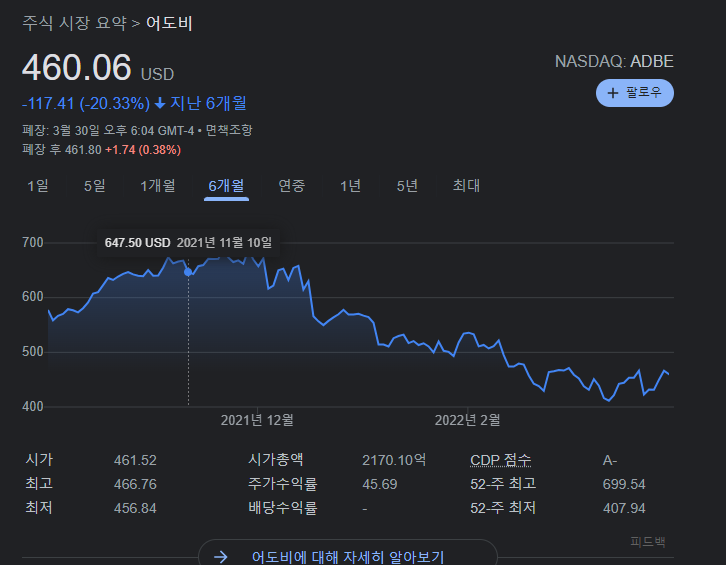This screenshot has width=726, height=565.
Task: Show the 최대 full history tab
Action: pos(466,186)
